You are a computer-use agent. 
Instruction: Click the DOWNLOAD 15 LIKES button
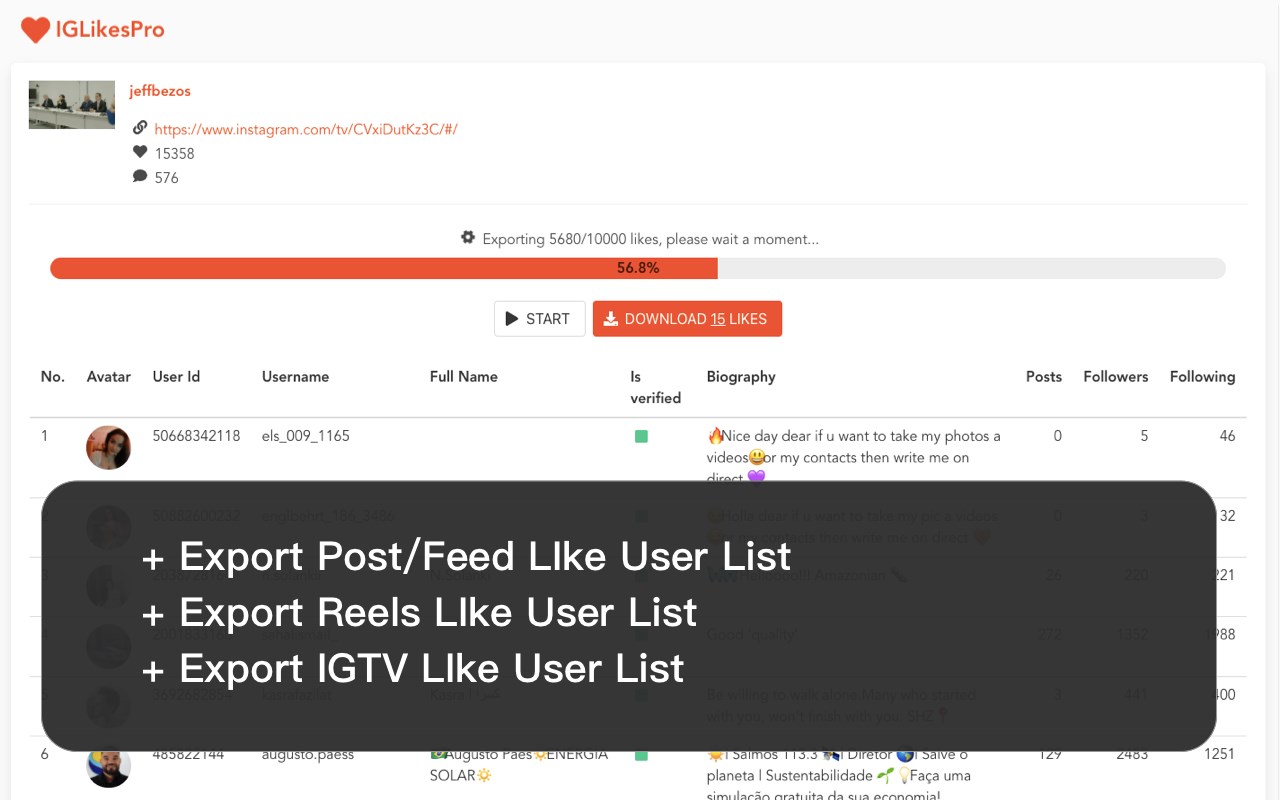[687, 319]
